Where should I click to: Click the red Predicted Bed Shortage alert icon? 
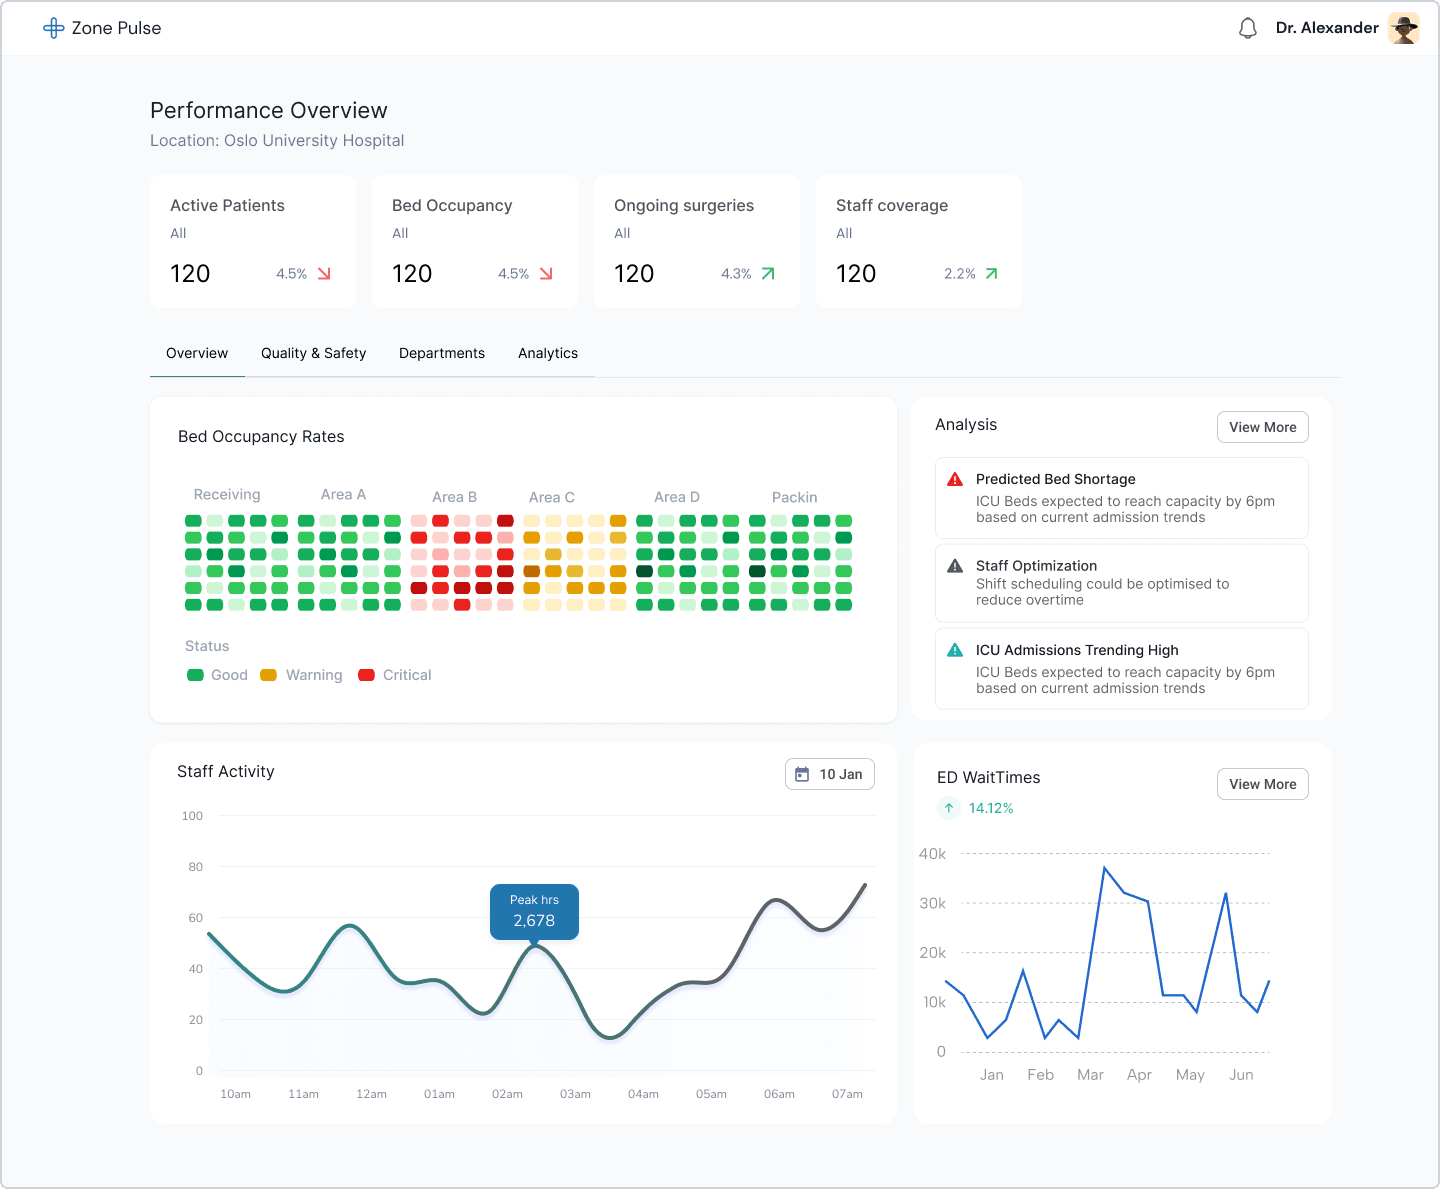(x=955, y=479)
